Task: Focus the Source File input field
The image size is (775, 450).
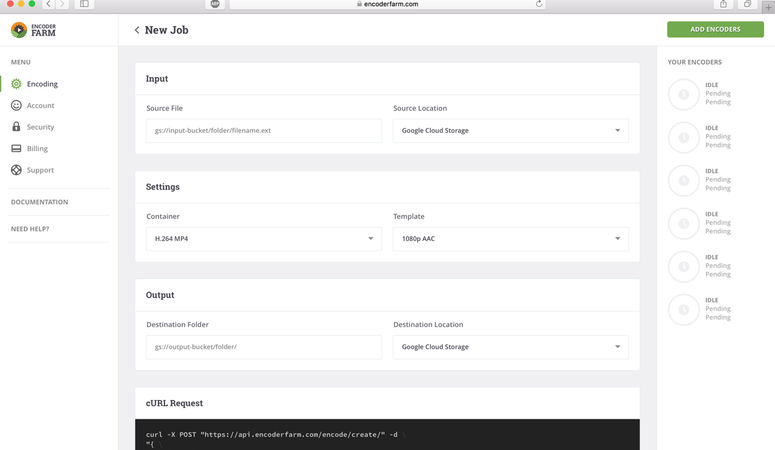Action: tap(263, 131)
